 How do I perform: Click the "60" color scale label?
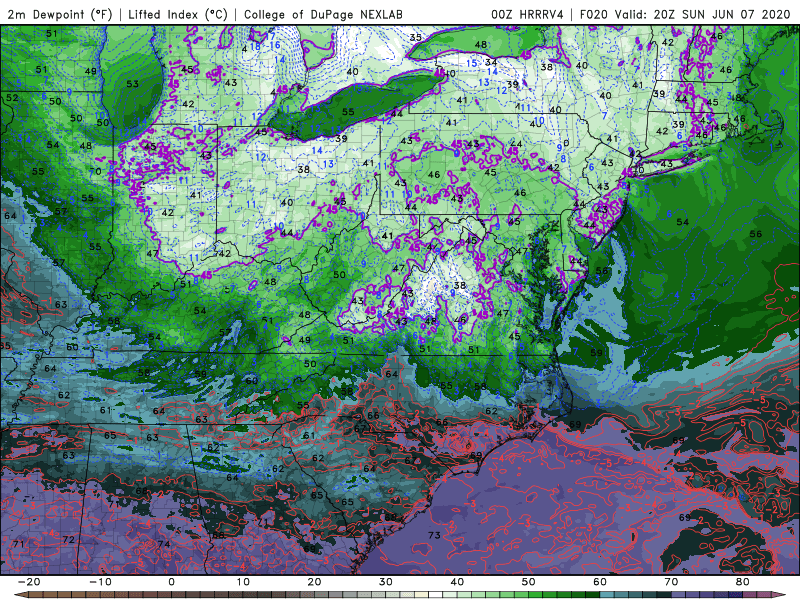[600, 582]
